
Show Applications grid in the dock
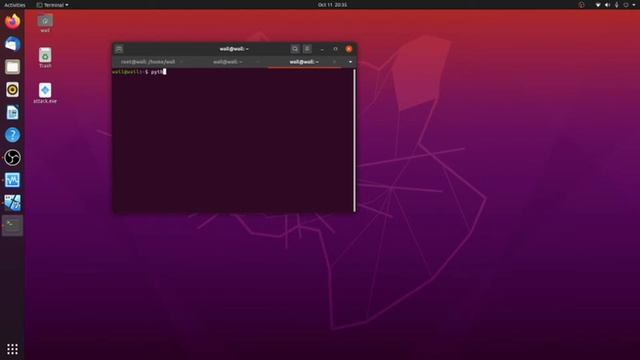(12, 349)
